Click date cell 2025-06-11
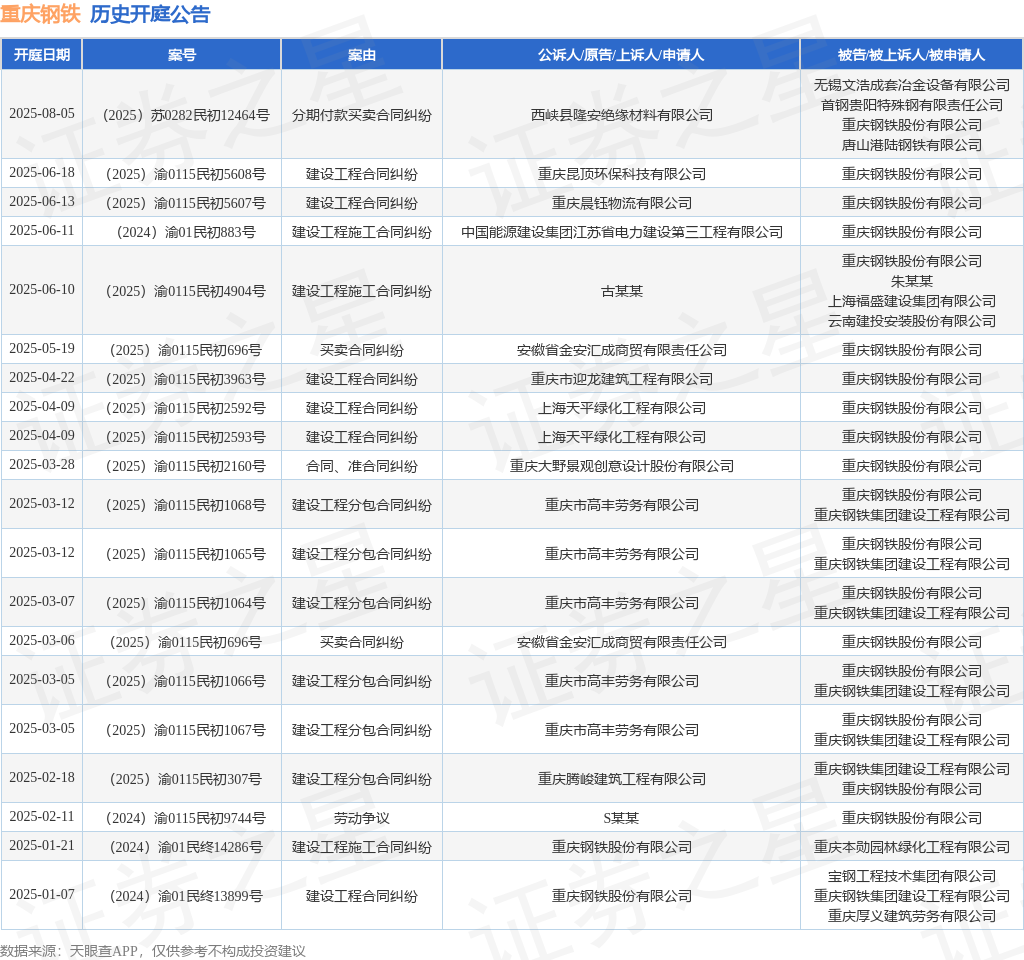Image resolution: width=1024 pixels, height=960 pixels. click(x=42, y=231)
